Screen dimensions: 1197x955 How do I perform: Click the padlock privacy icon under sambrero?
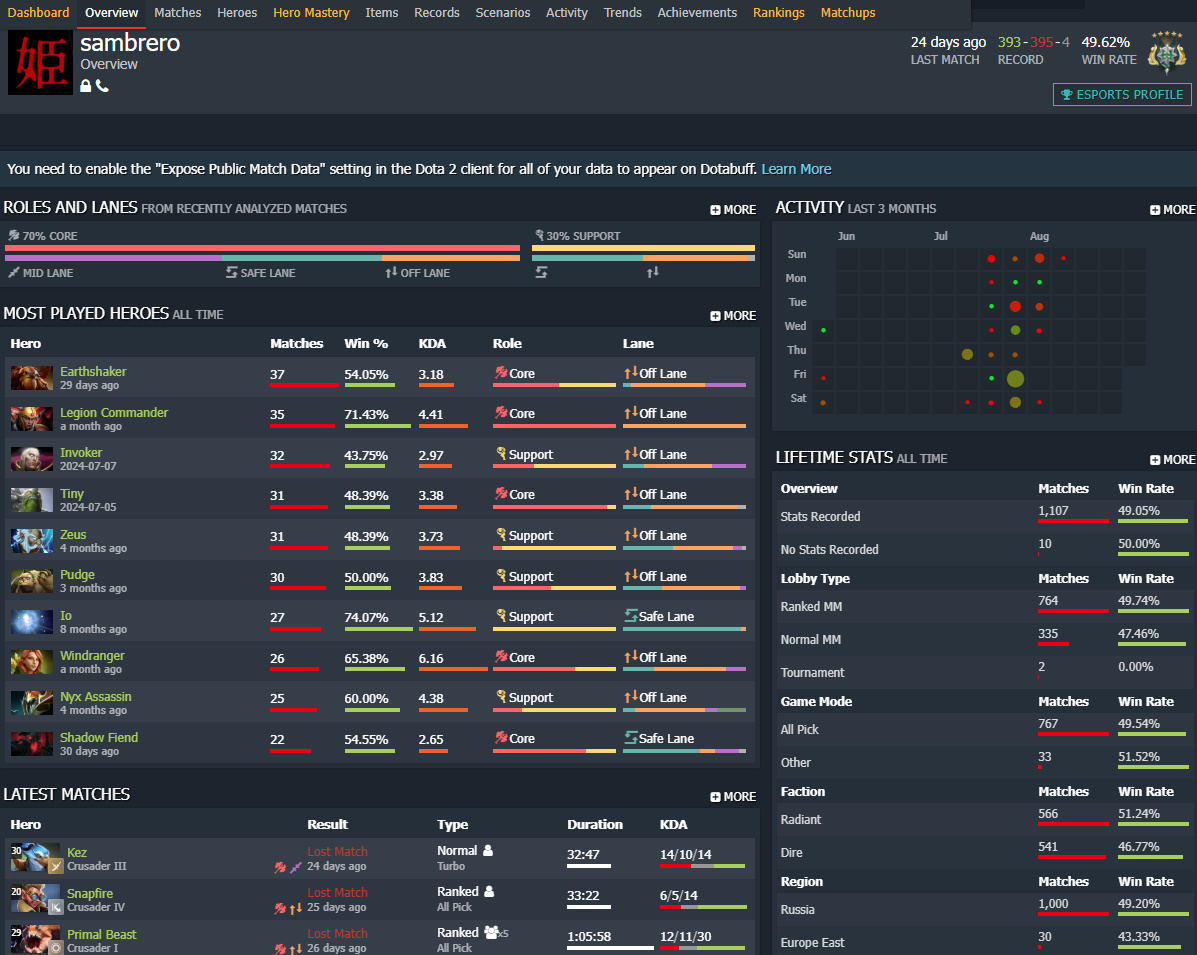pos(86,86)
